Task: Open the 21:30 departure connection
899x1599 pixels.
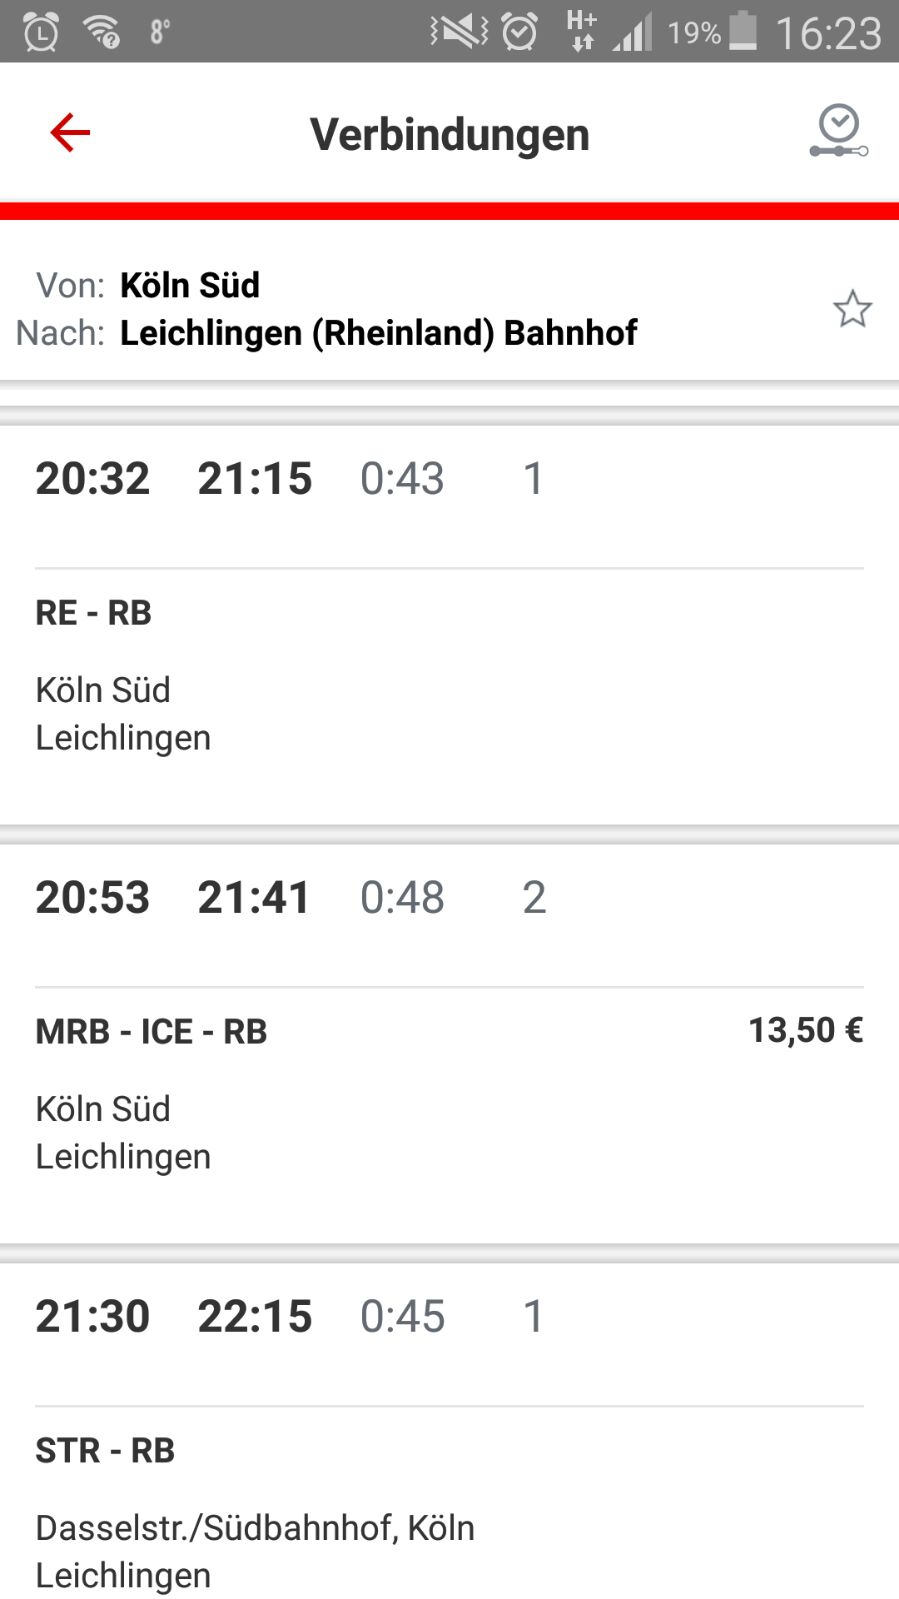Action: pyautogui.click(x=92, y=1317)
